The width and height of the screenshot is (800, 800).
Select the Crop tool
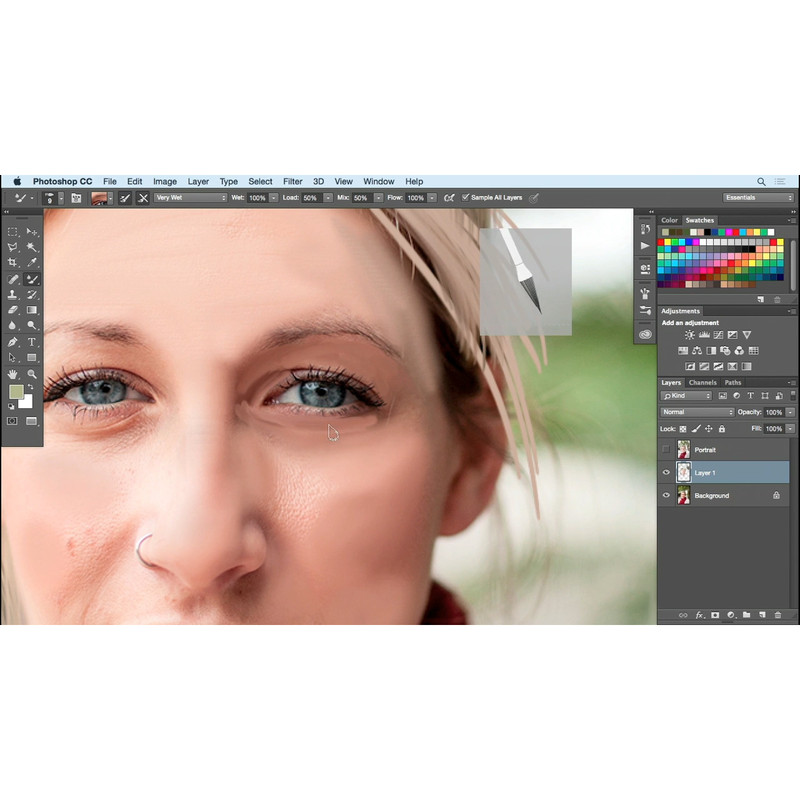click(13, 262)
